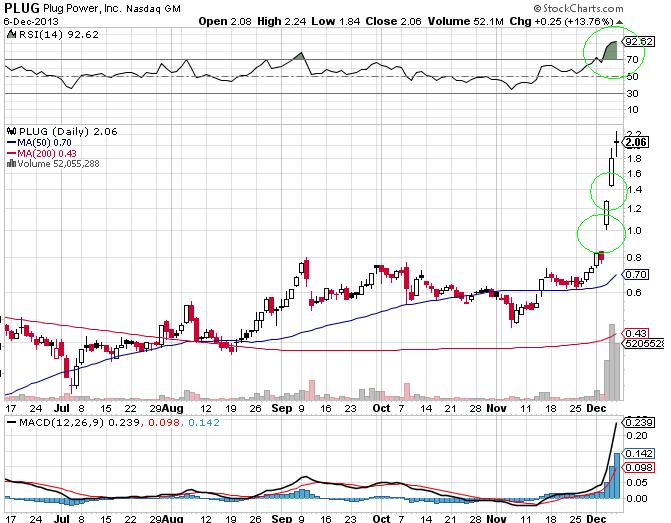Click the 1.2 price axis label

tap(634, 209)
